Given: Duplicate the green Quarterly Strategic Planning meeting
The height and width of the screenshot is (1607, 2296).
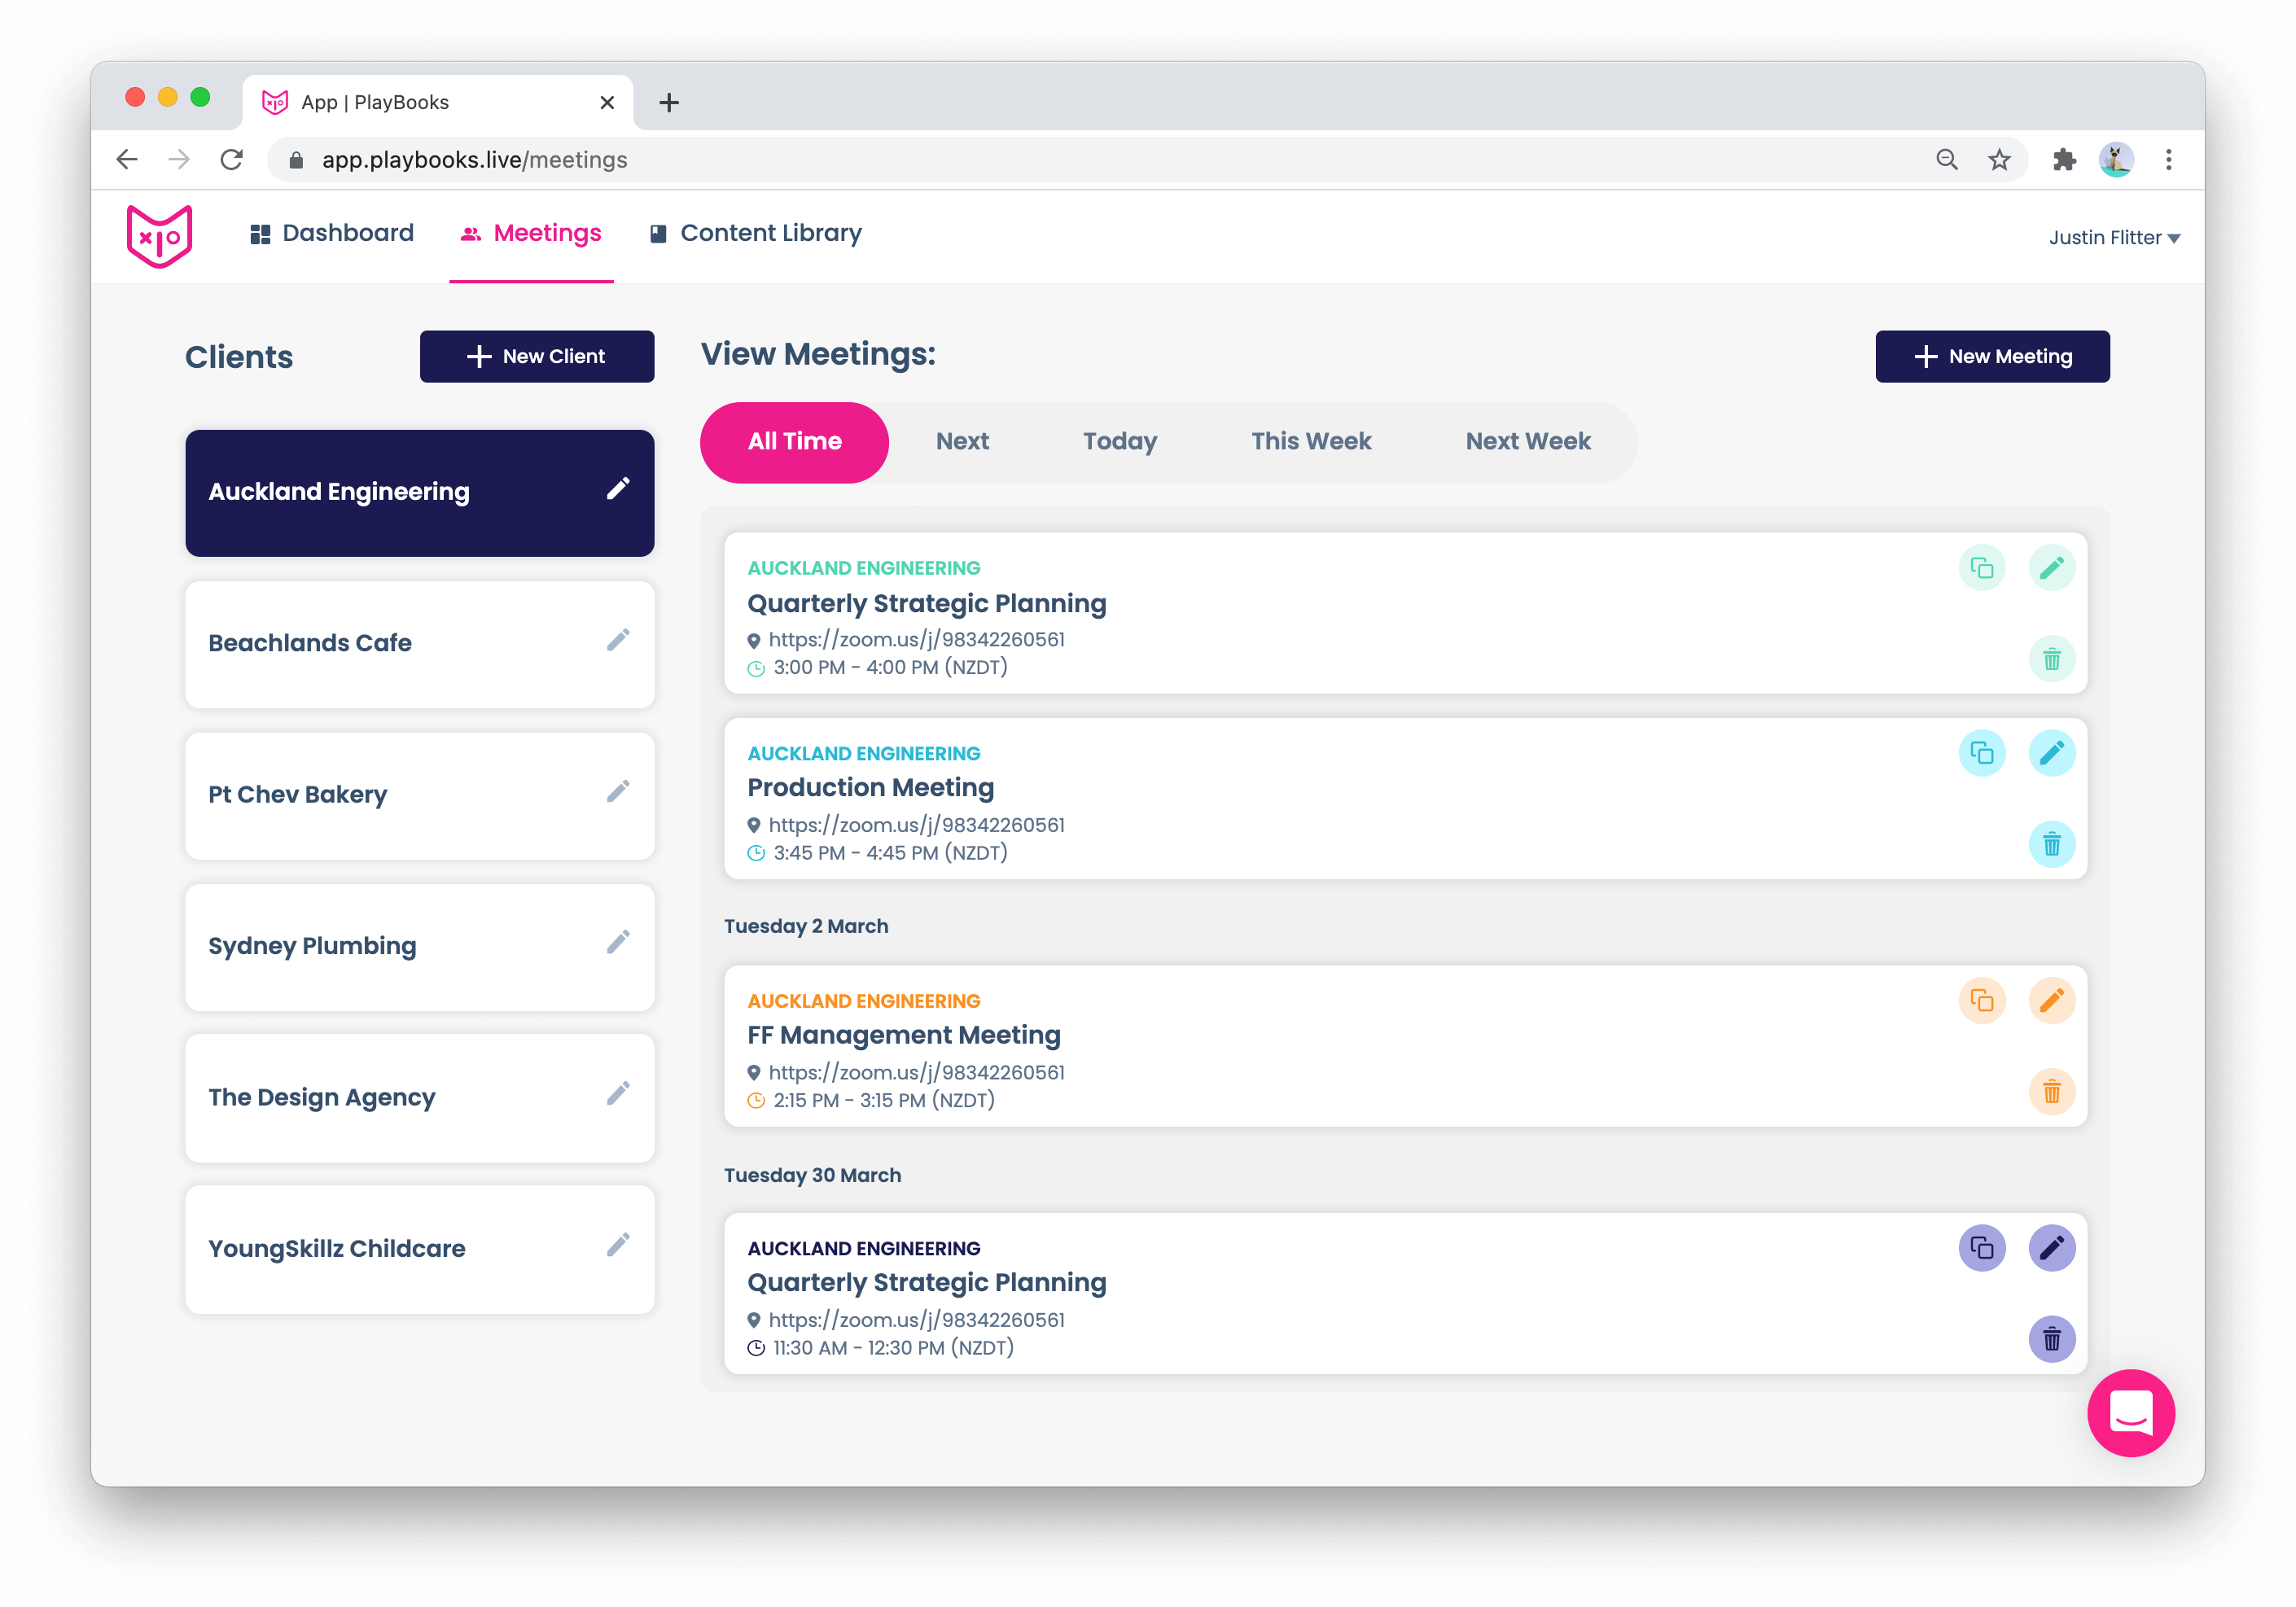Looking at the screenshot, I should [1981, 568].
